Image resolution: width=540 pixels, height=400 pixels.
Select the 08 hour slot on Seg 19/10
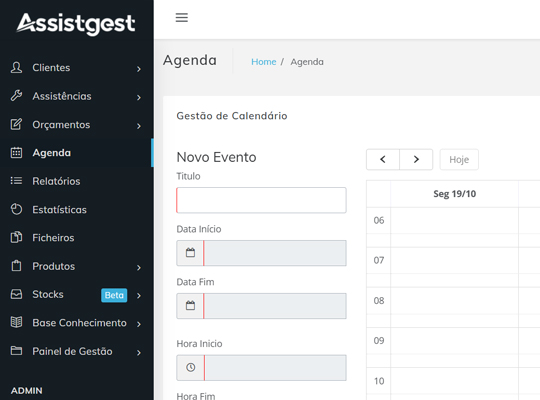click(x=455, y=301)
